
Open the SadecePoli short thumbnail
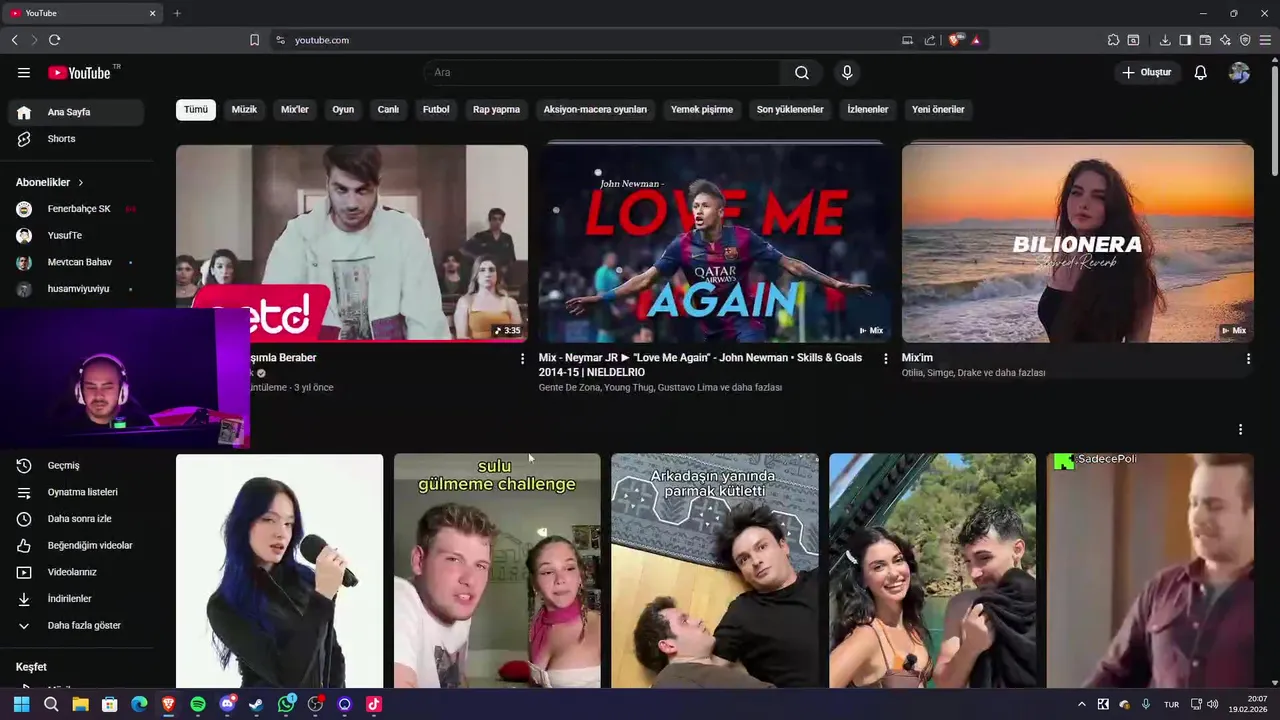(1150, 571)
